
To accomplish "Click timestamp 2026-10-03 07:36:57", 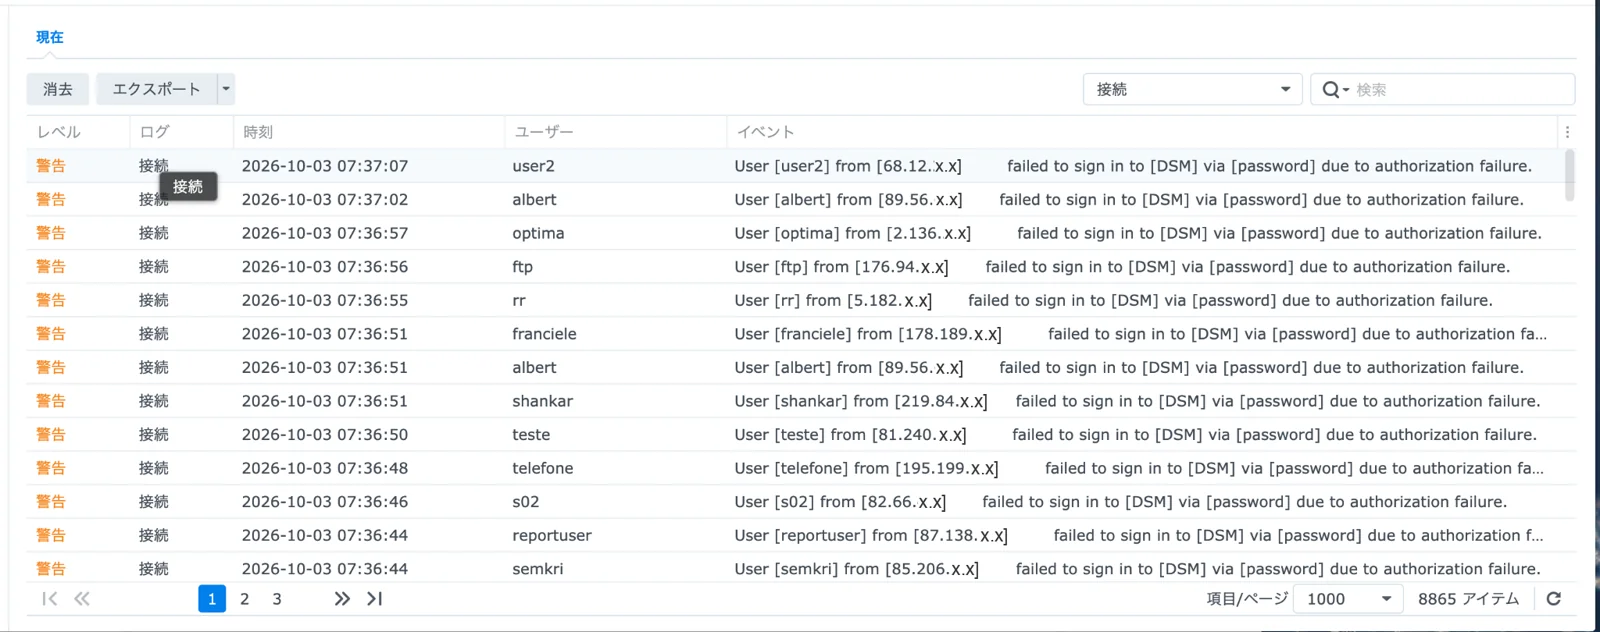I will point(325,233).
